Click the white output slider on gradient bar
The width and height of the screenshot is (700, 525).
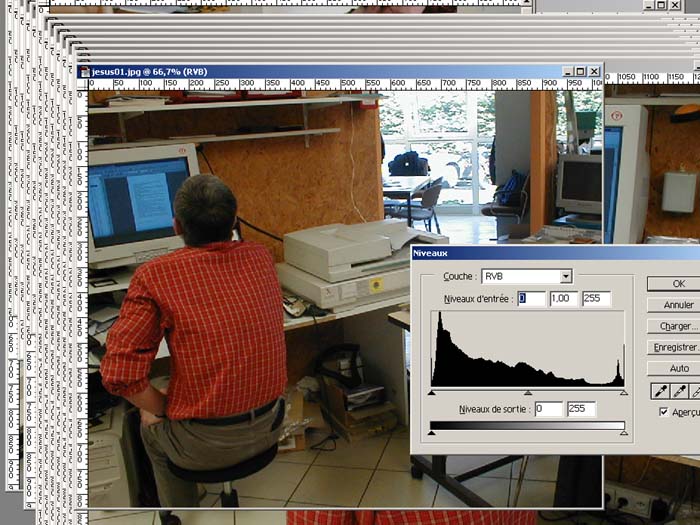click(x=624, y=433)
